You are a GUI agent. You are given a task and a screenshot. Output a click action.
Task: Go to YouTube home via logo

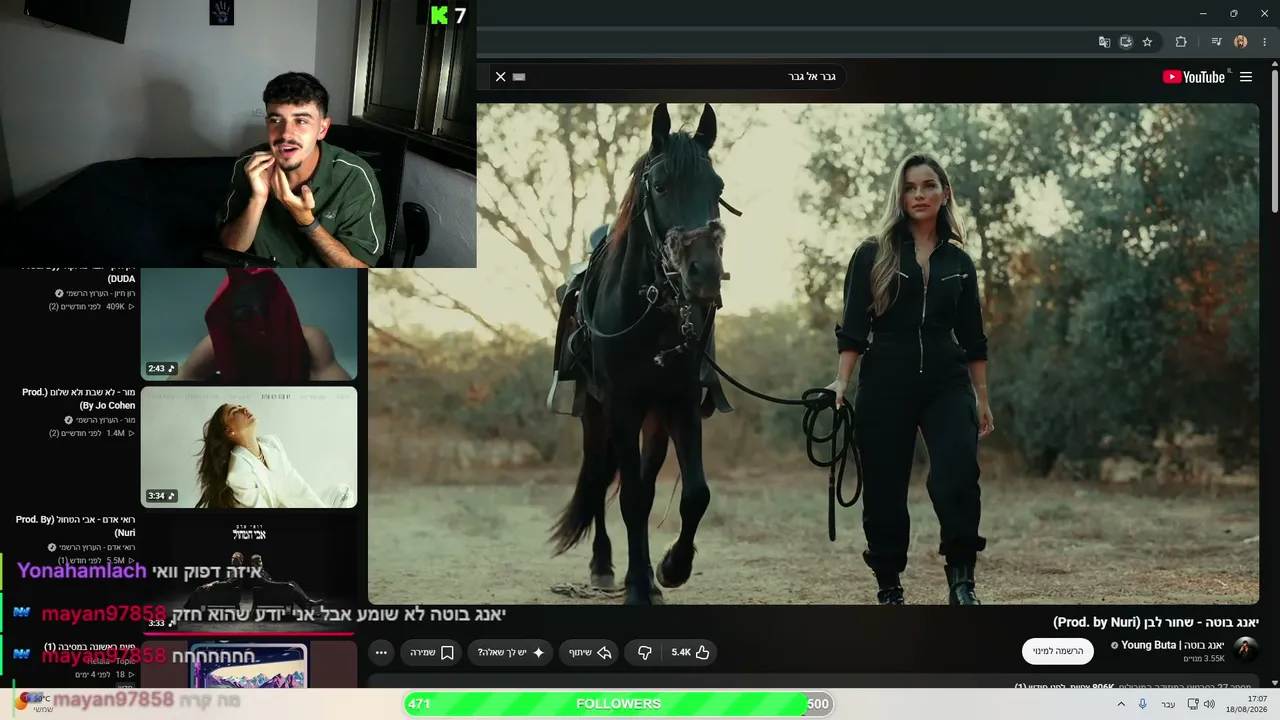[1194, 77]
